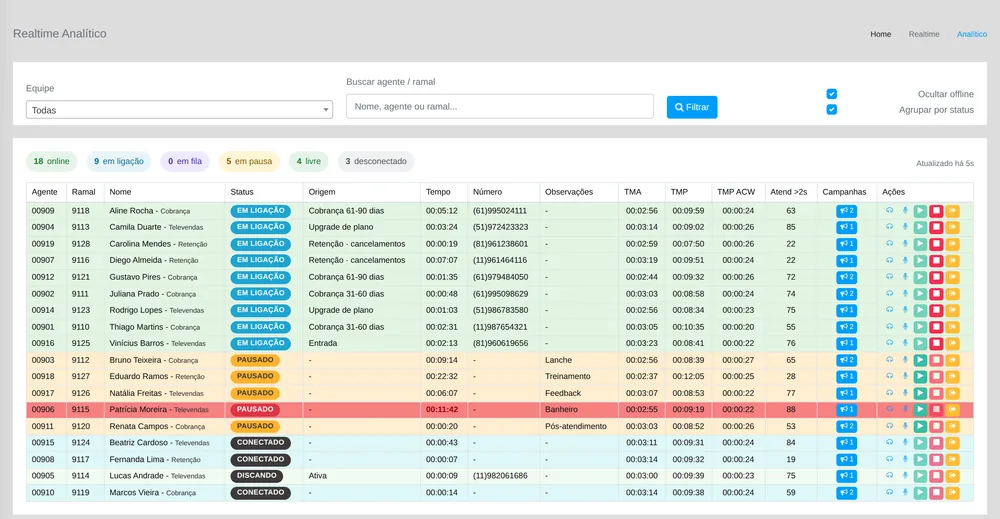Click the stop button for Renata Campos
Image resolution: width=1000 pixels, height=519 pixels.
[936, 426]
